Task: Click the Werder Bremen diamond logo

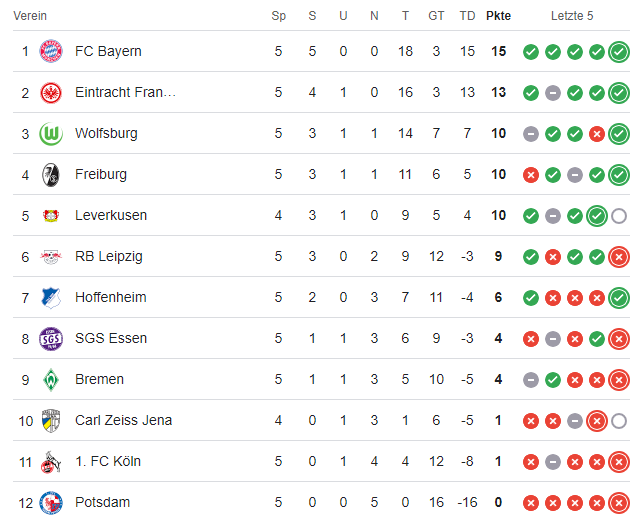Action: click(51, 379)
